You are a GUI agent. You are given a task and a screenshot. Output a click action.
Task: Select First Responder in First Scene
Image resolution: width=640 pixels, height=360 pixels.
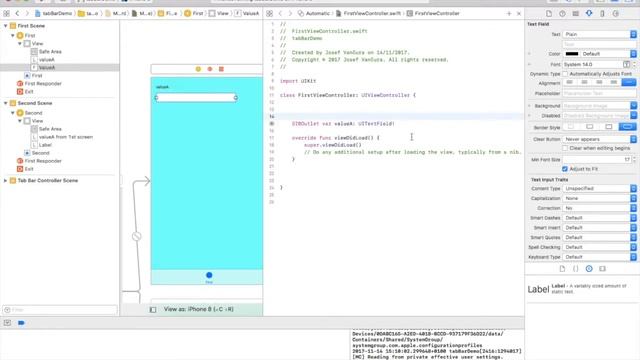tap(43, 84)
